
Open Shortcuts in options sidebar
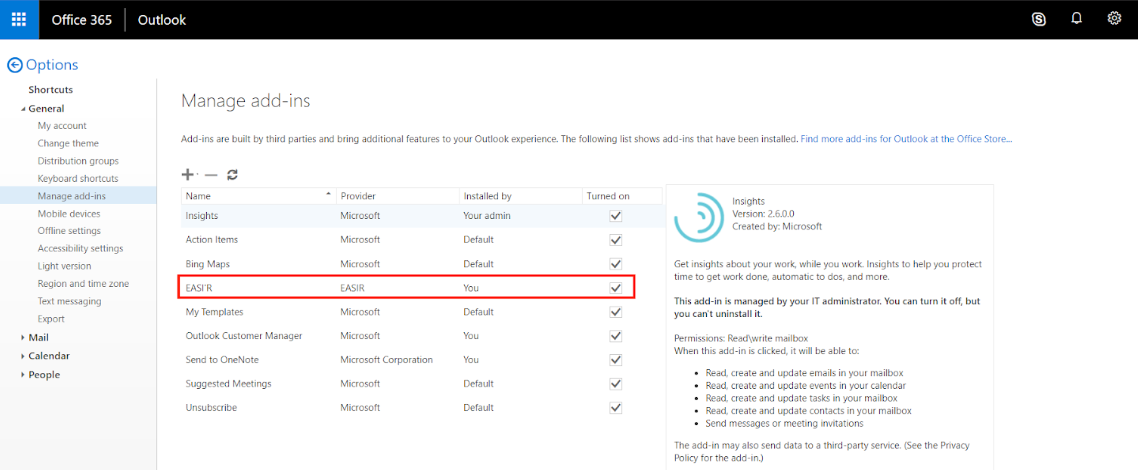(51, 90)
